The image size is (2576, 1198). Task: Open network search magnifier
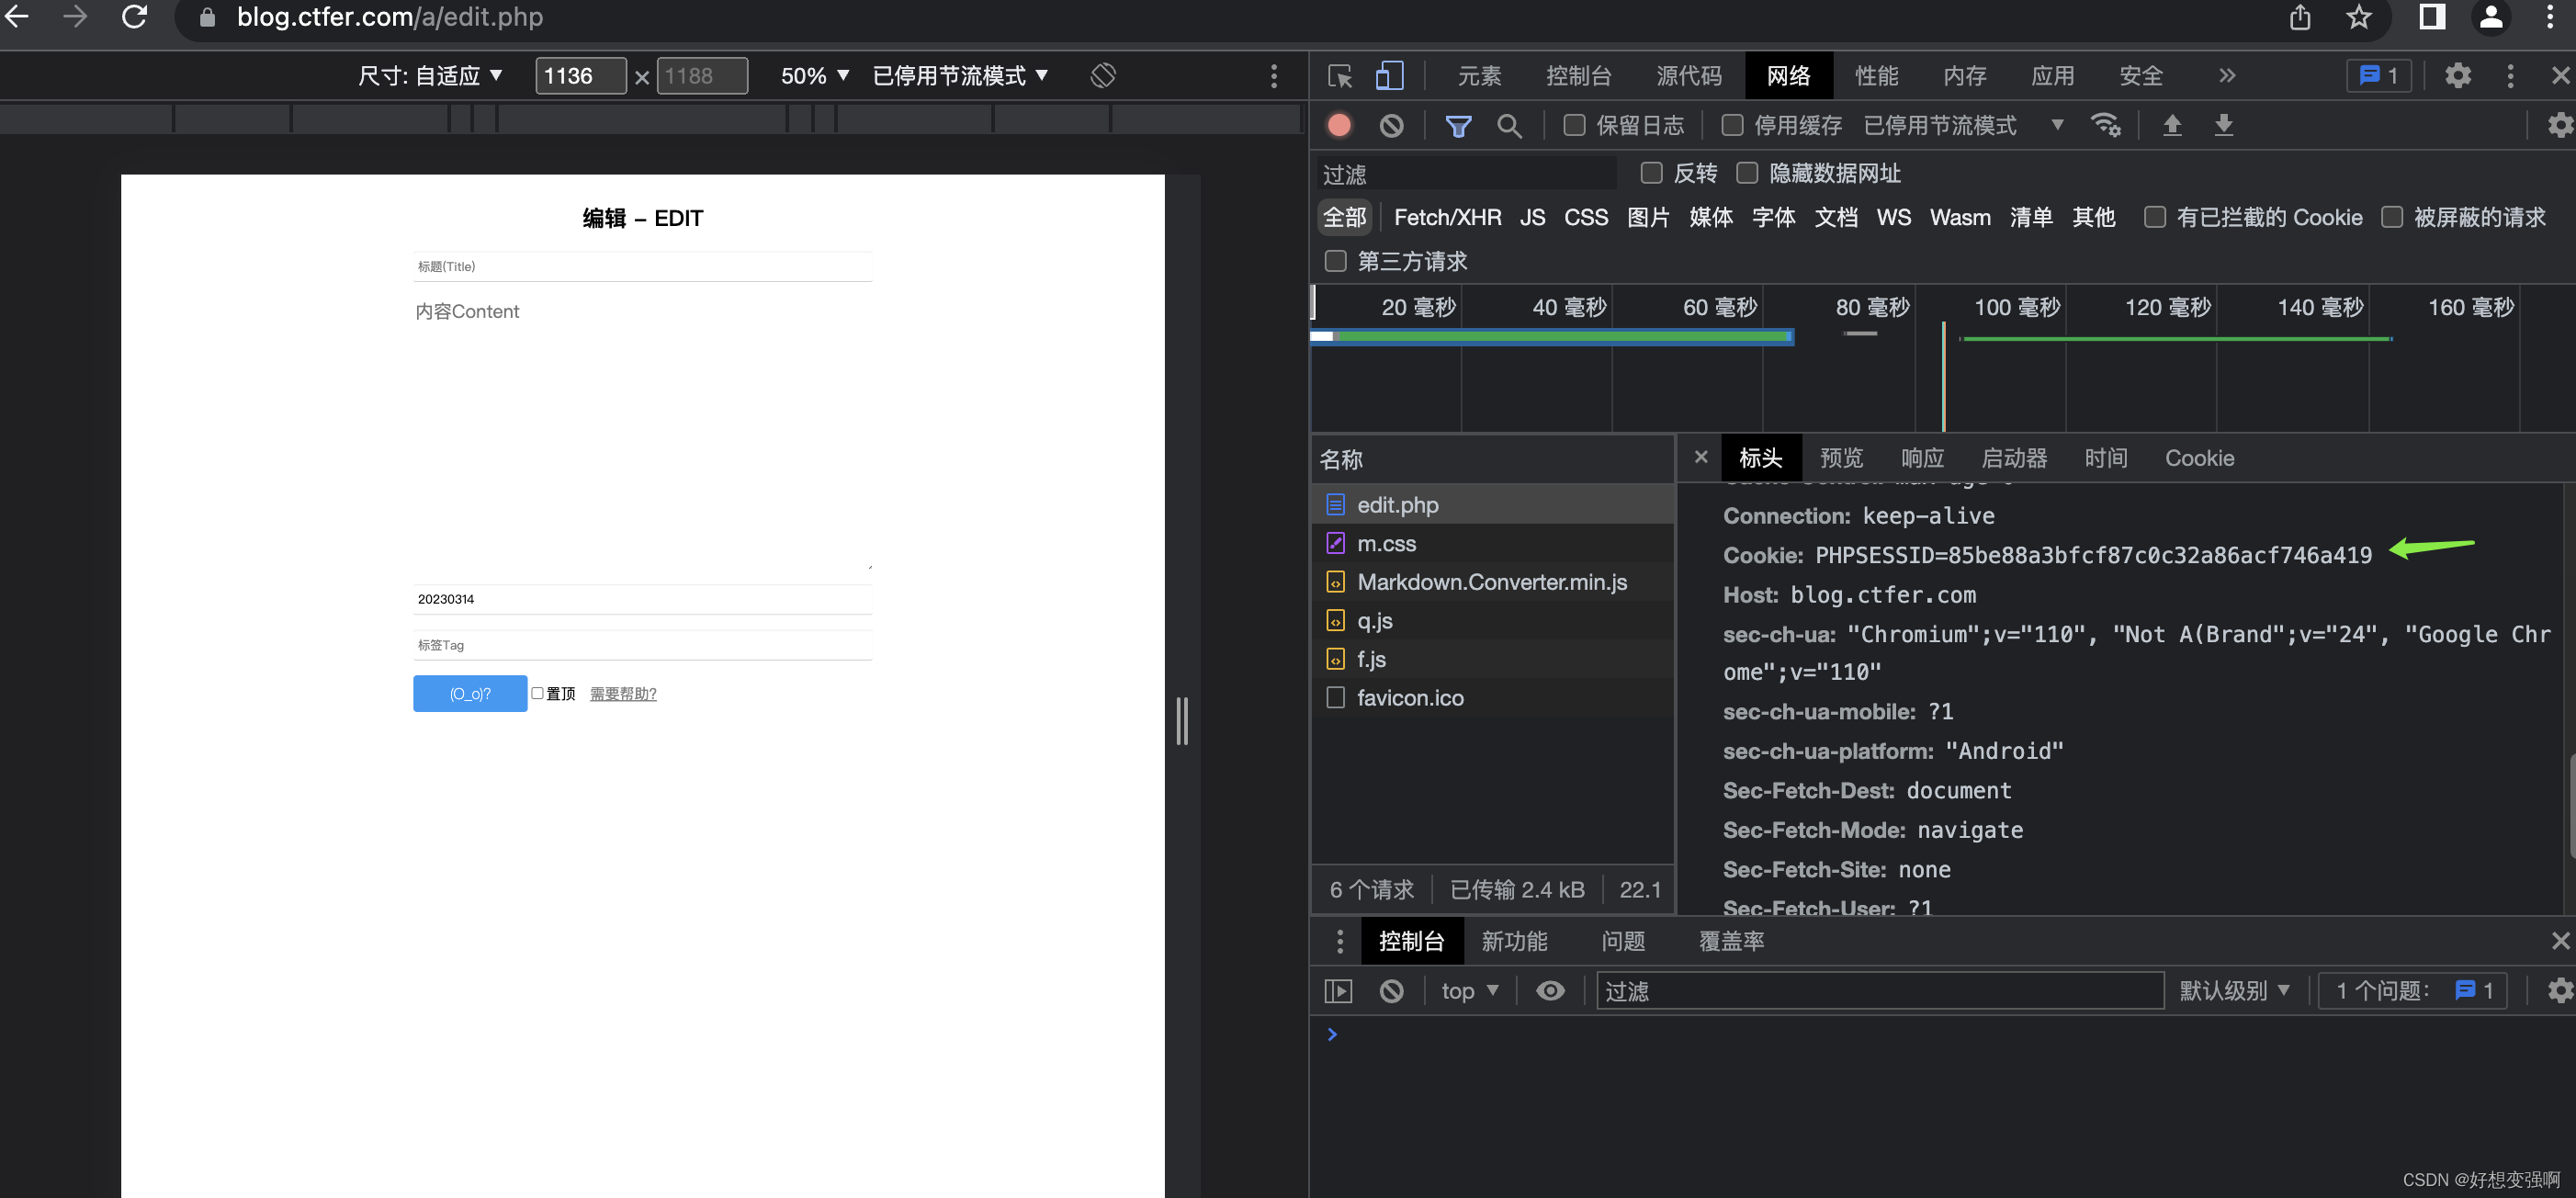coord(1509,125)
